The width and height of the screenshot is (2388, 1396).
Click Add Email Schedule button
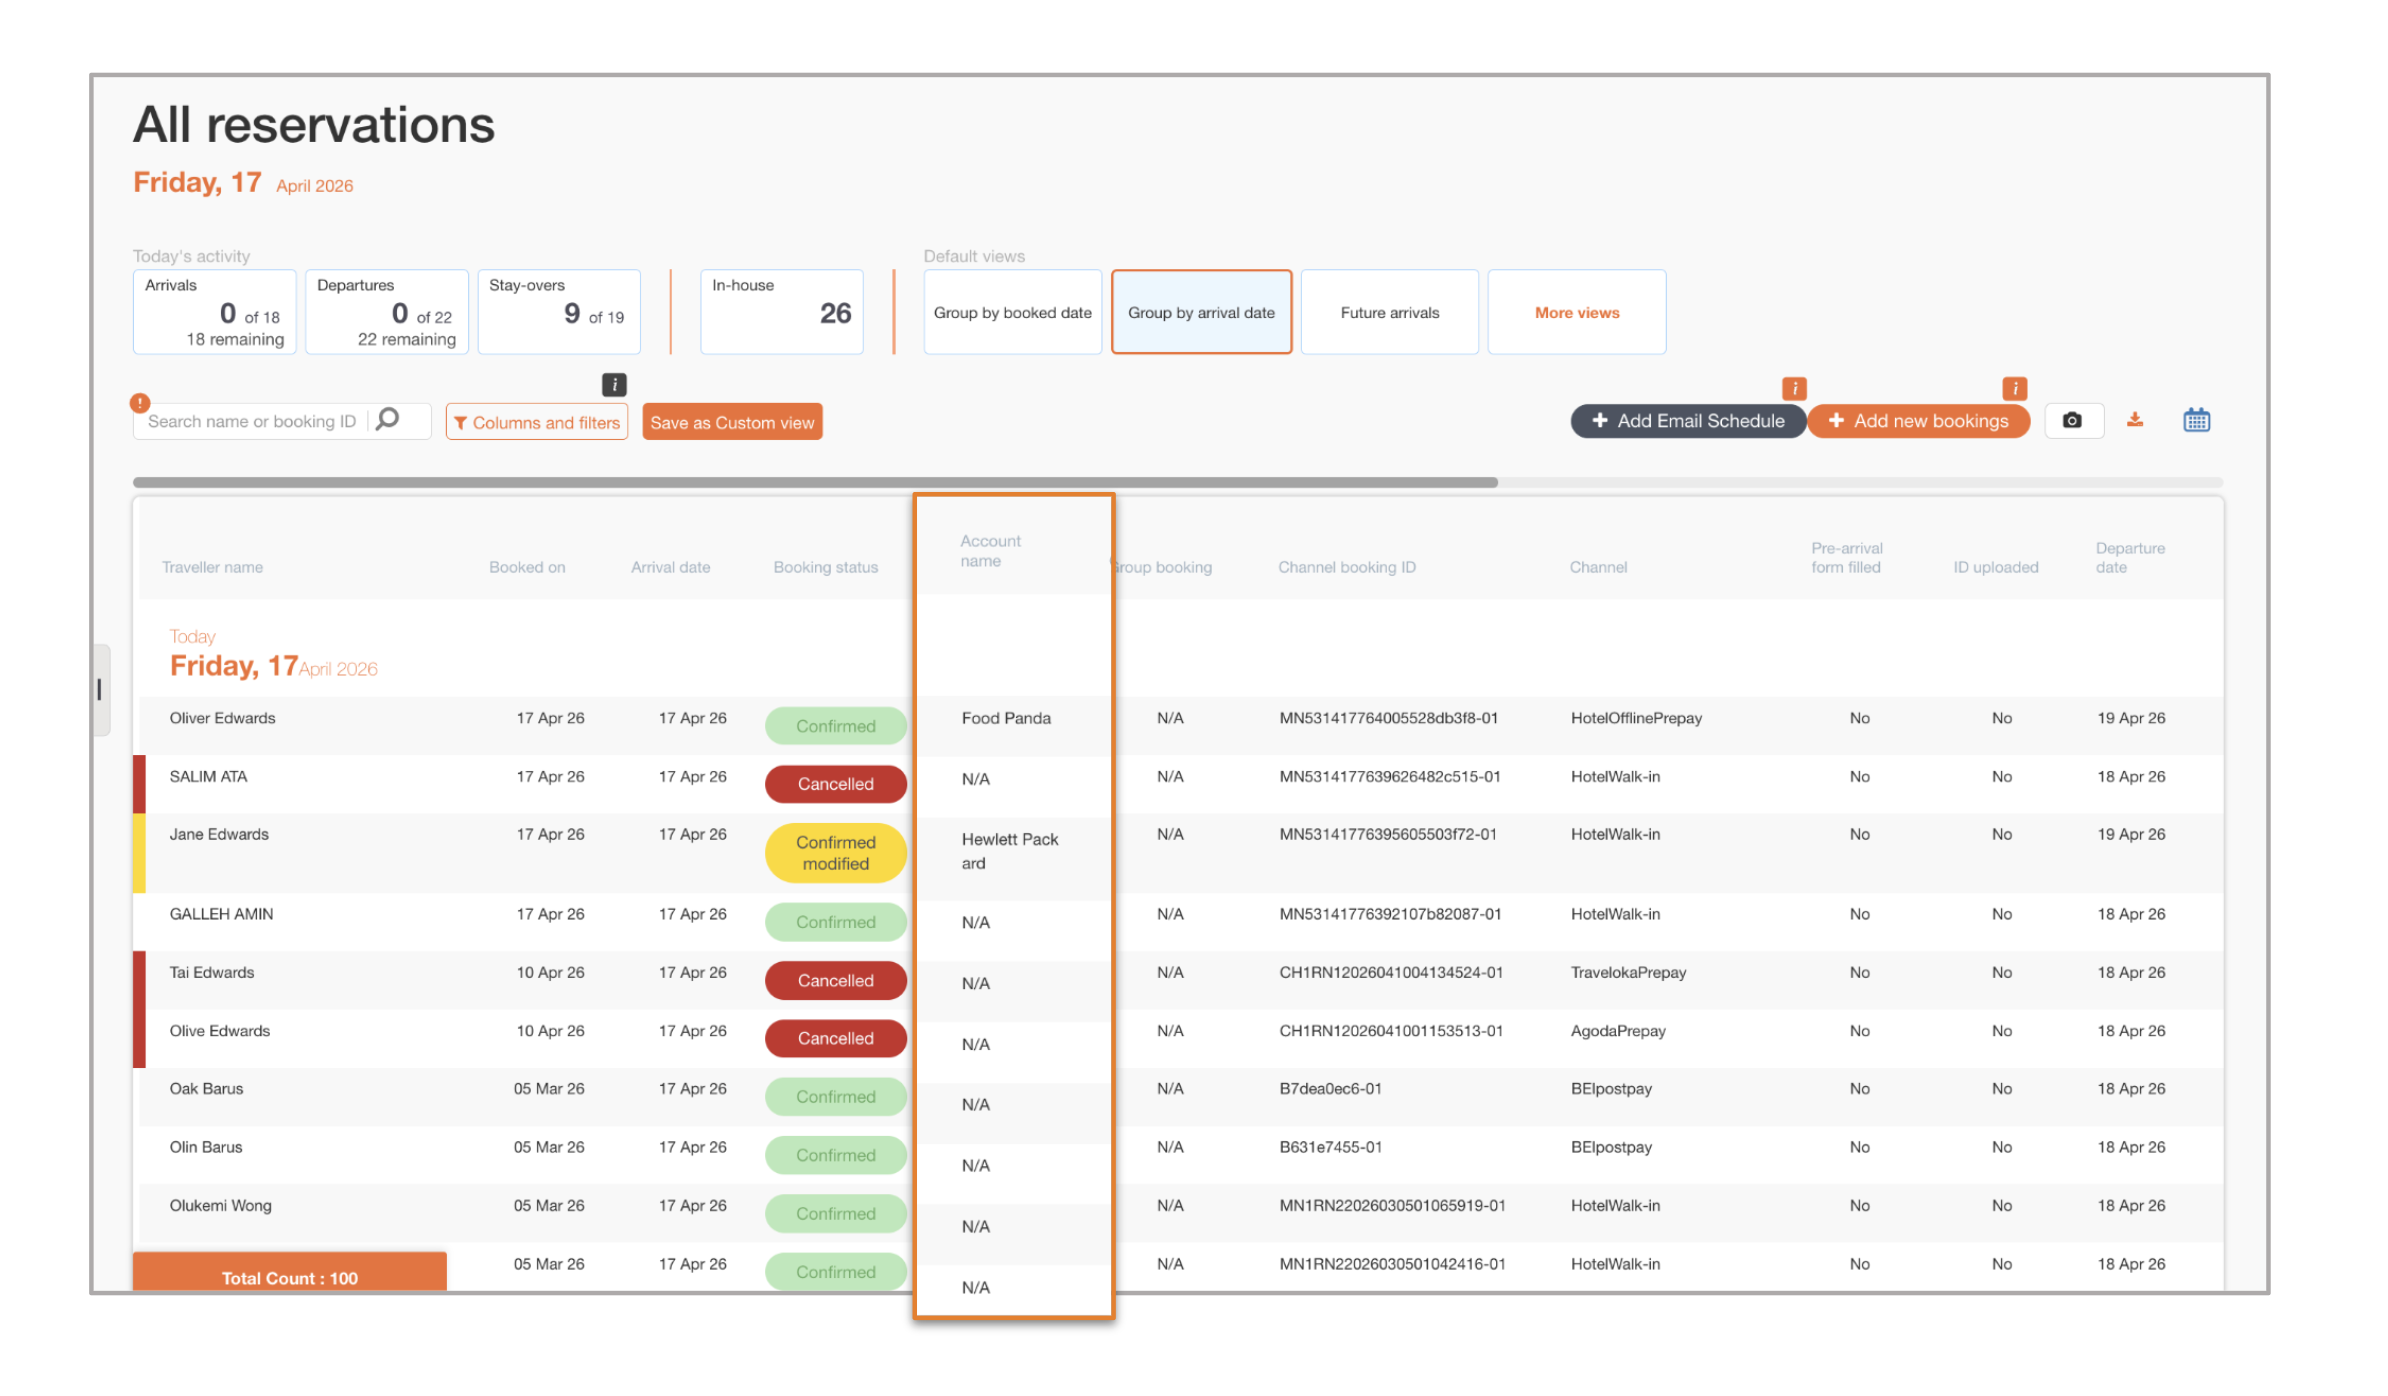click(1687, 421)
